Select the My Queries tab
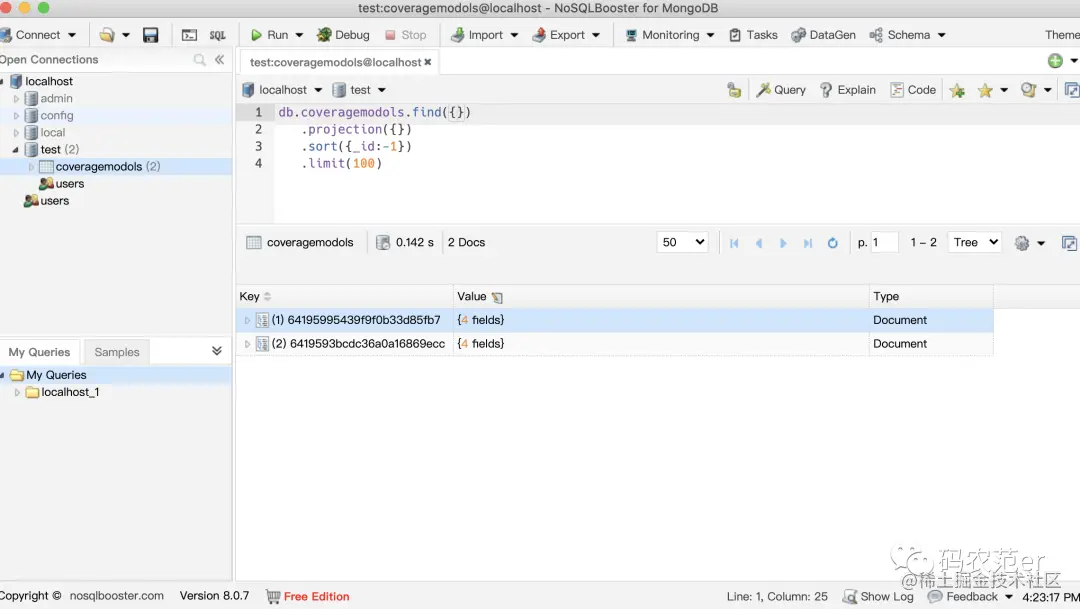Screen dimensions: 1080x609 tap(39, 352)
